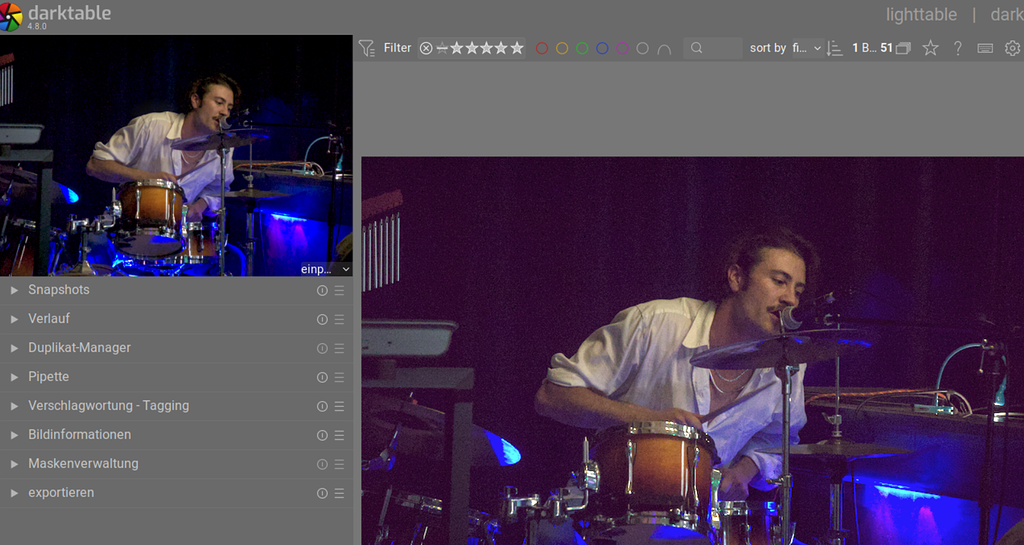The height and width of the screenshot is (545, 1024).
Task: Toggle the green color label filter
Action: pos(582,48)
